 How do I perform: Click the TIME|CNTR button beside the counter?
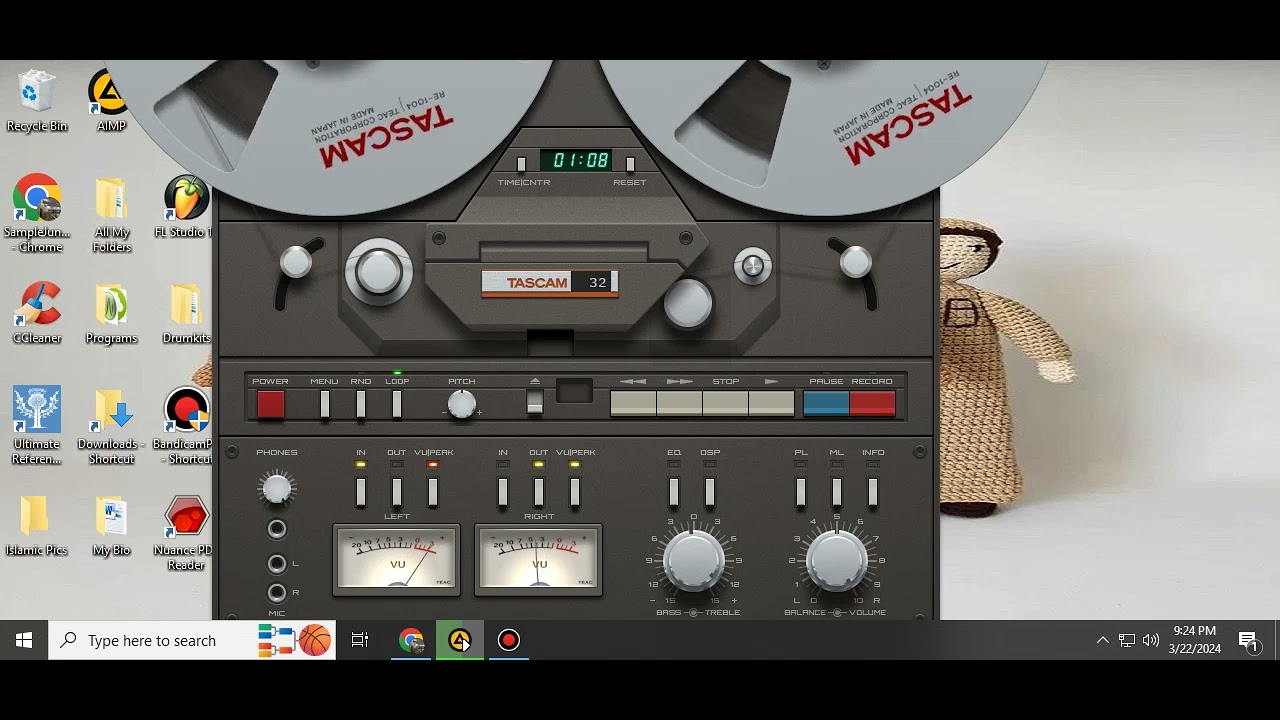click(521, 164)
